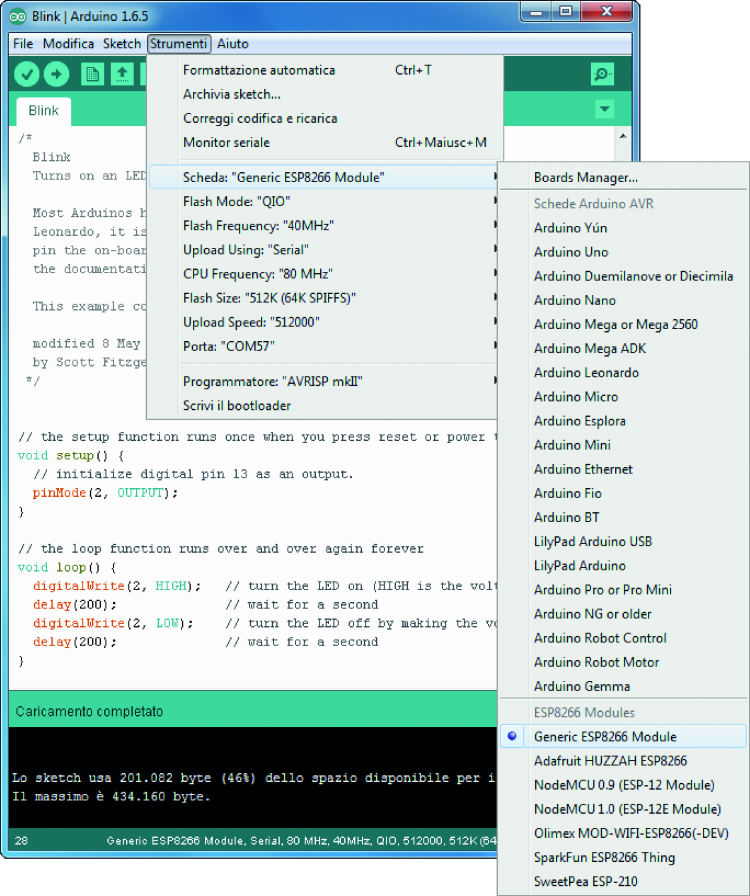Open the File menu
Image resolution: width=750 pixels, height=896 pixels.
[23, 43]
